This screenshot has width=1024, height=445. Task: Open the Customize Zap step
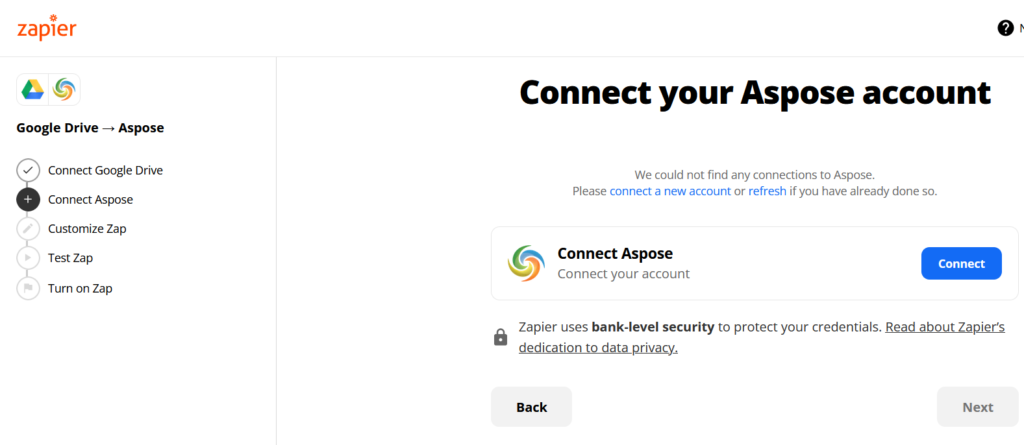tap(87, 229)
